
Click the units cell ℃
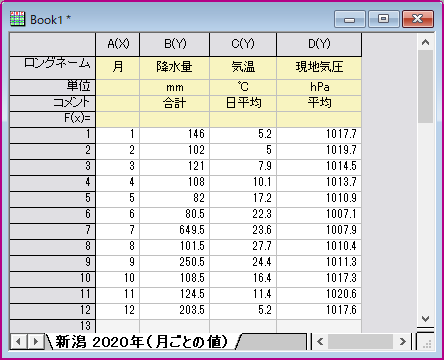[243, 87]
